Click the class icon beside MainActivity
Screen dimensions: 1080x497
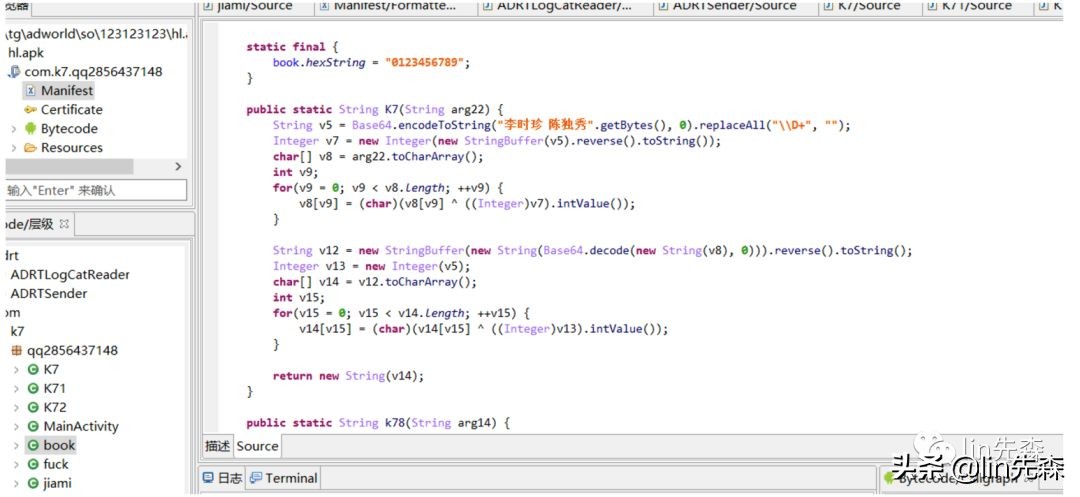coord(32,426)
